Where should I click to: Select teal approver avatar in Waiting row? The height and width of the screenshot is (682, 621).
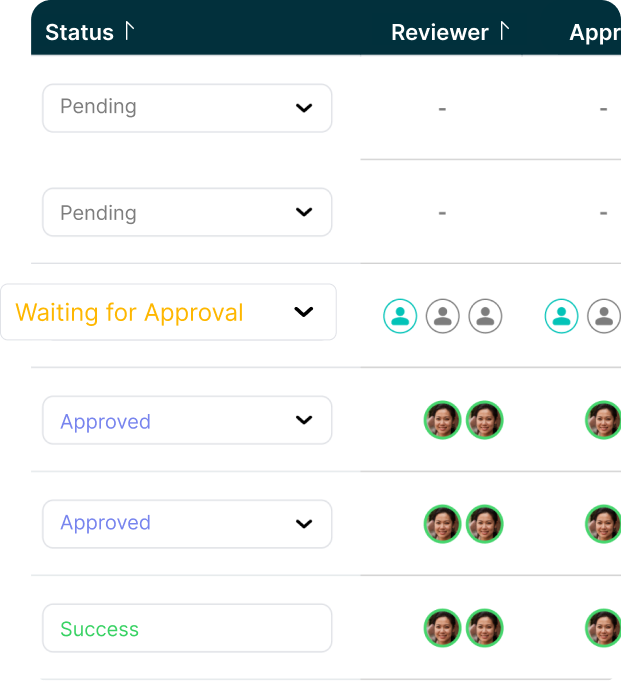tap(561, 316)
